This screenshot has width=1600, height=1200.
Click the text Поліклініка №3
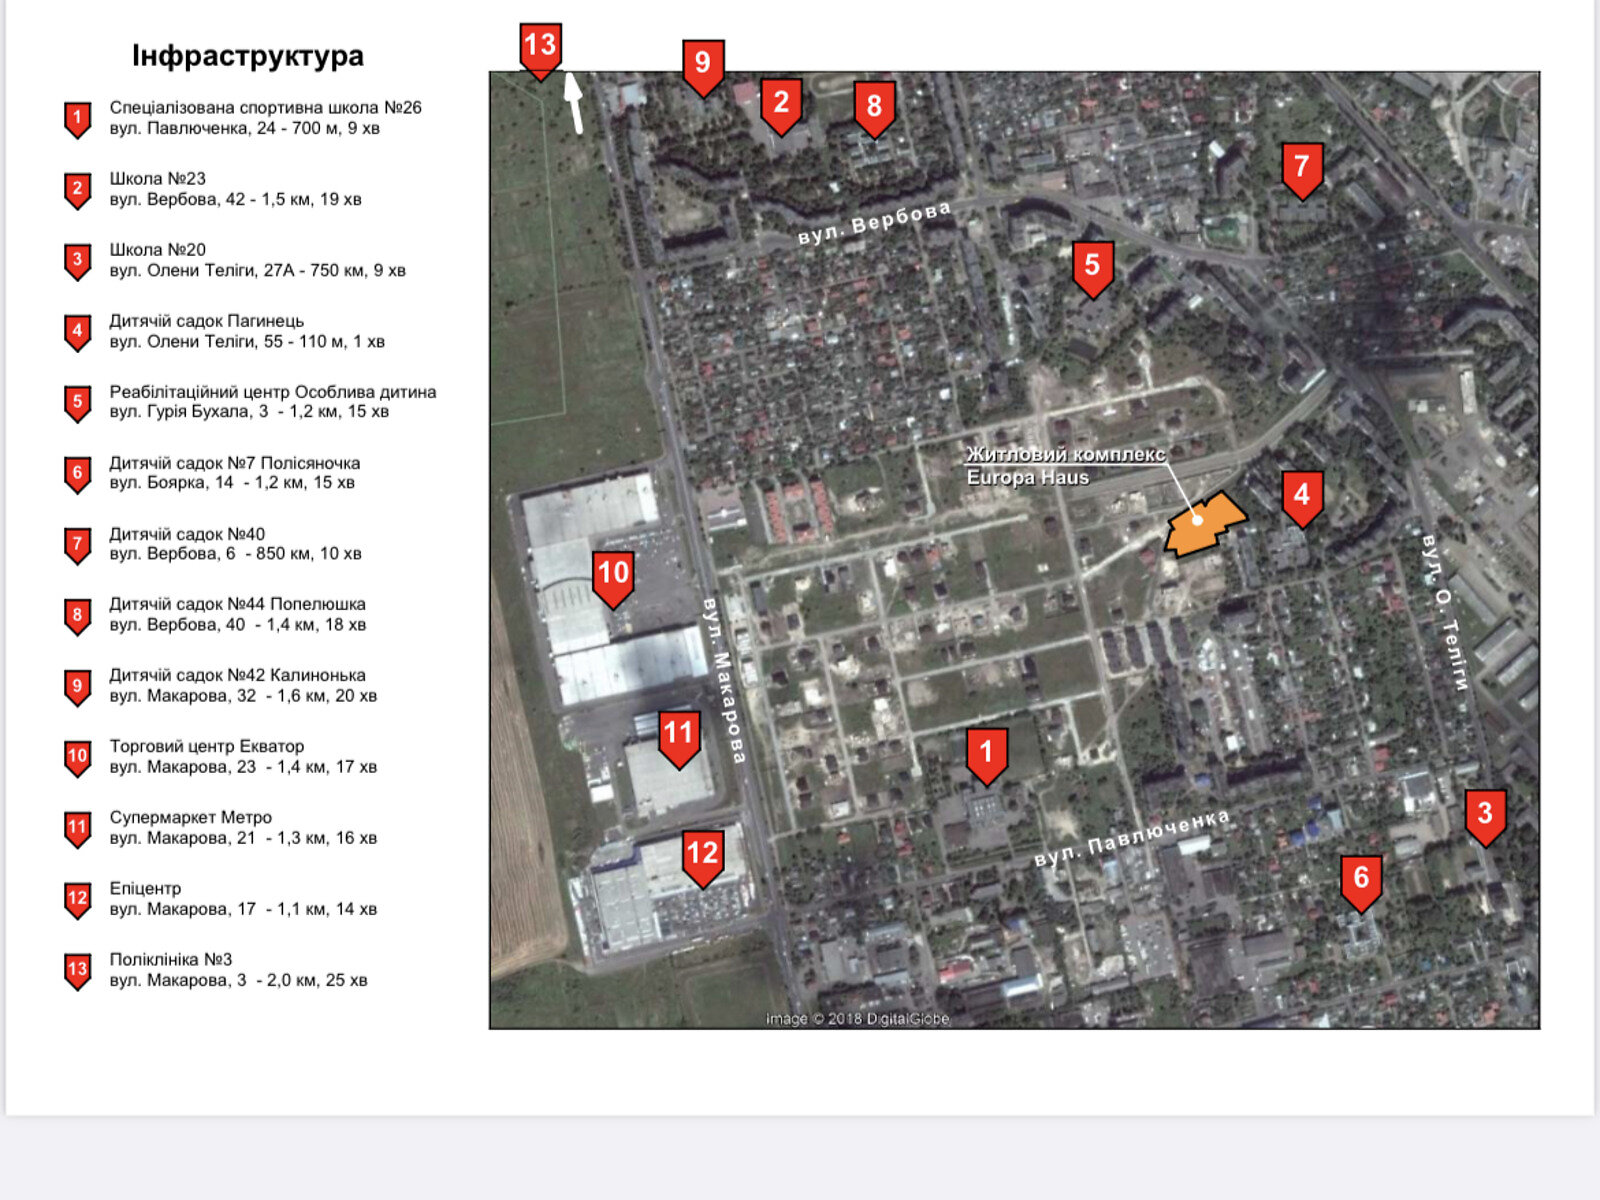[x=171, y=959]
